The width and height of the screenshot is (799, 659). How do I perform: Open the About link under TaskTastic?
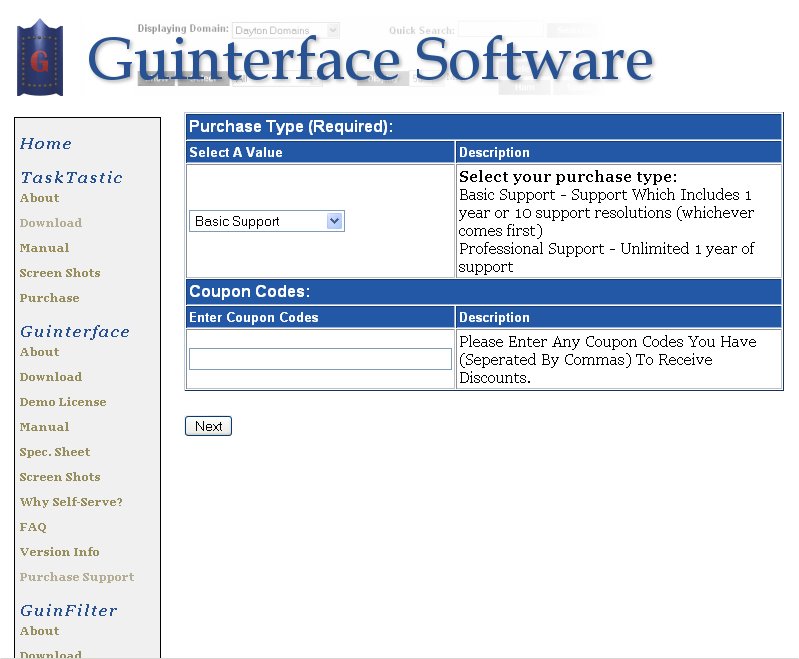pos(40,198)
